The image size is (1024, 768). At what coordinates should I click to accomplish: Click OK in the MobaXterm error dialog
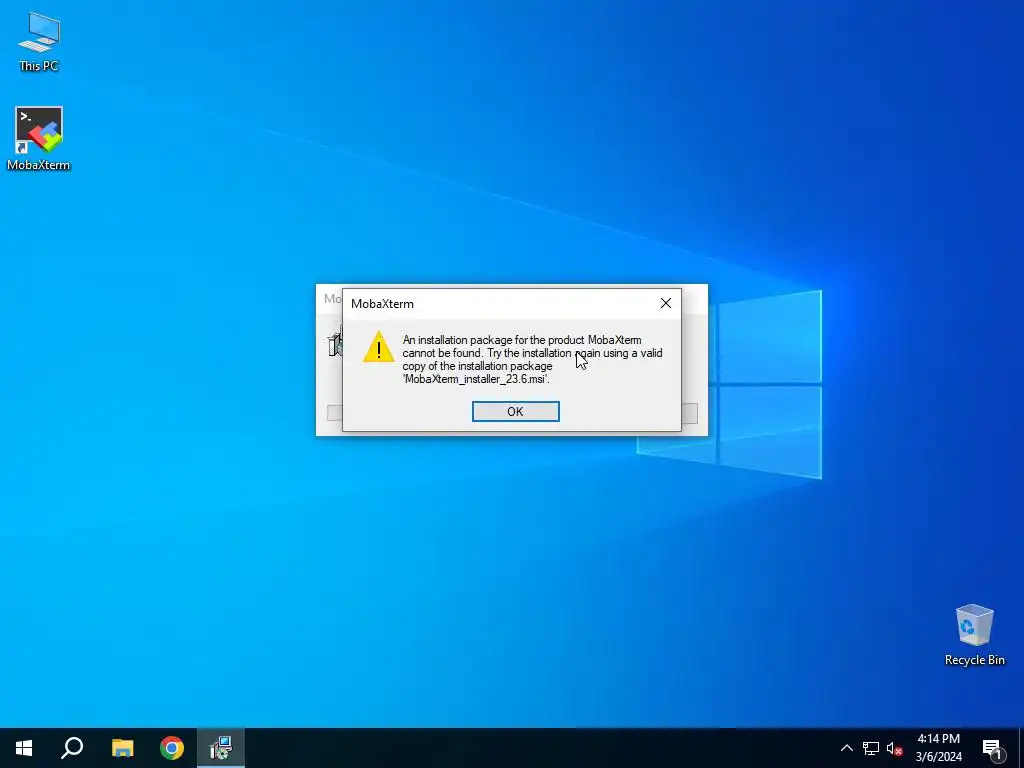tap(515, 411)
